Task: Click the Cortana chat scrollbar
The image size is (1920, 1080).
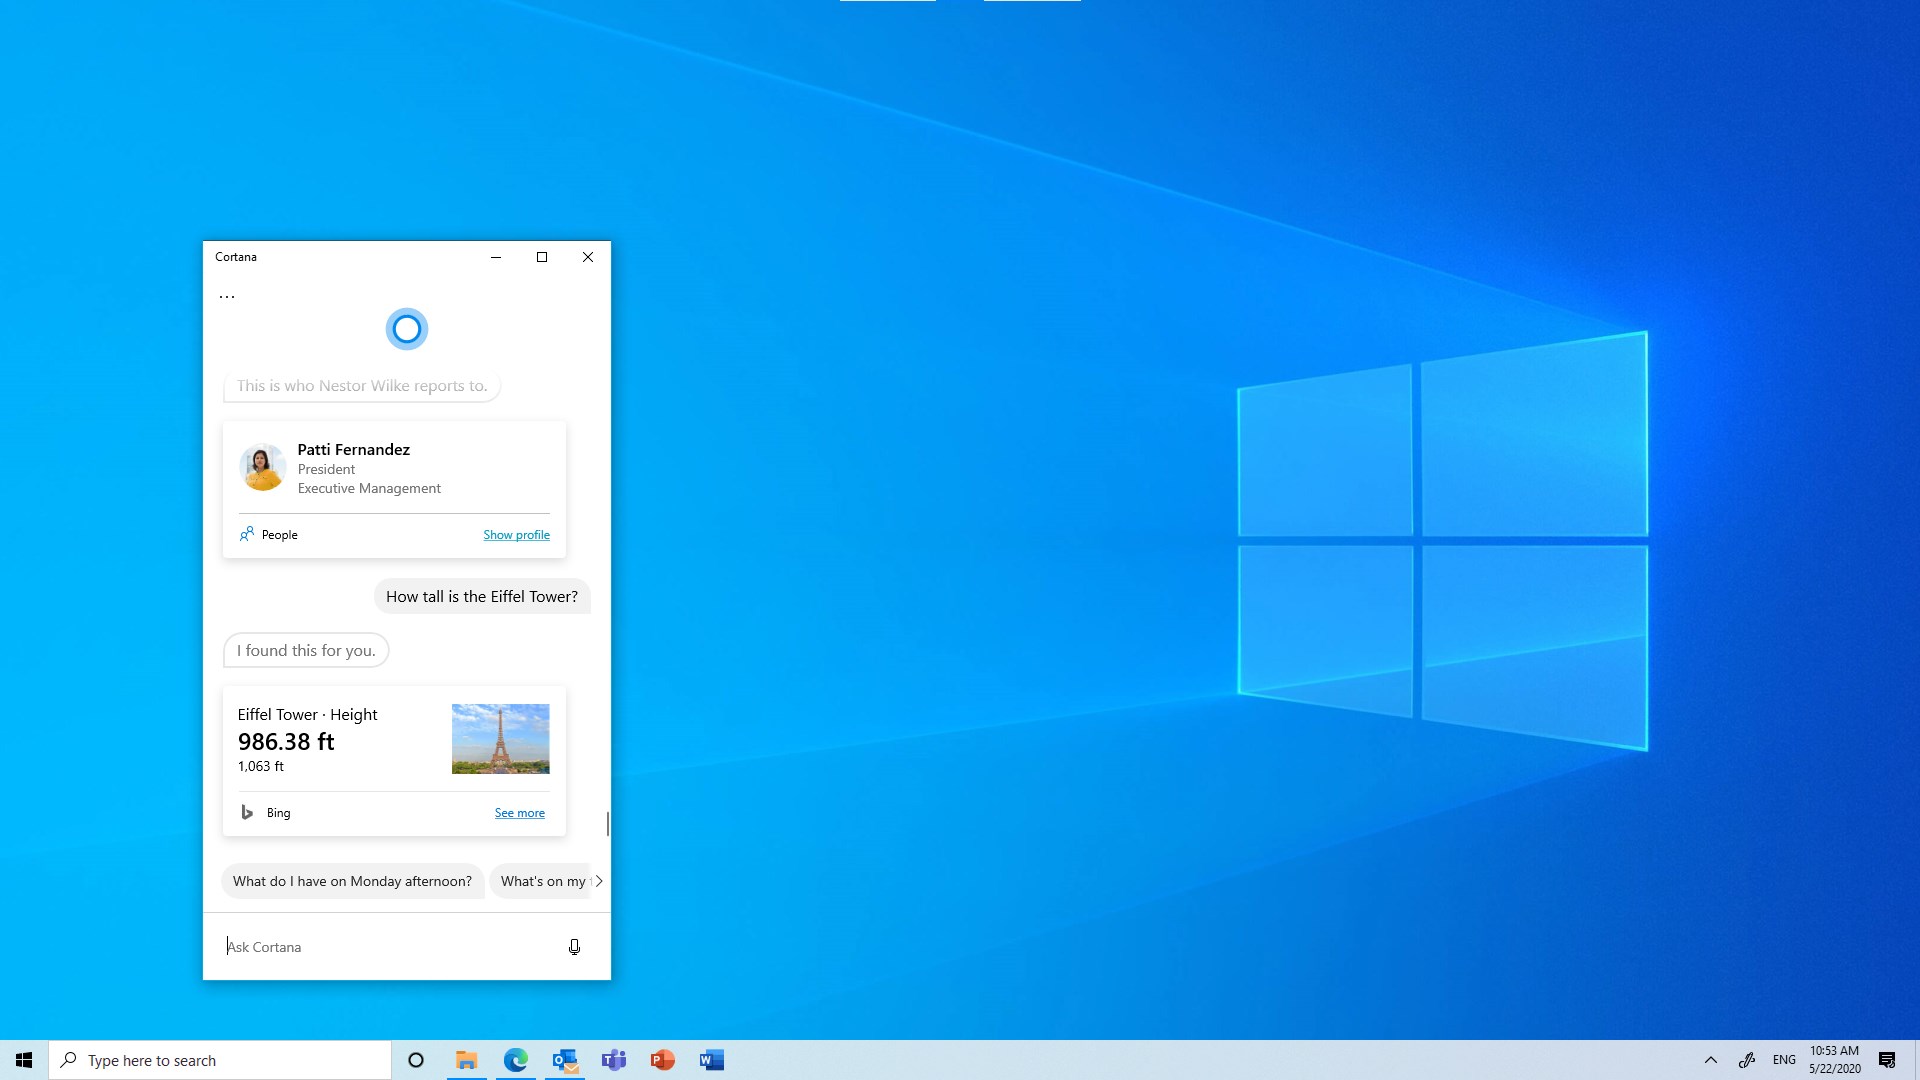Action: tap(607, 823)
